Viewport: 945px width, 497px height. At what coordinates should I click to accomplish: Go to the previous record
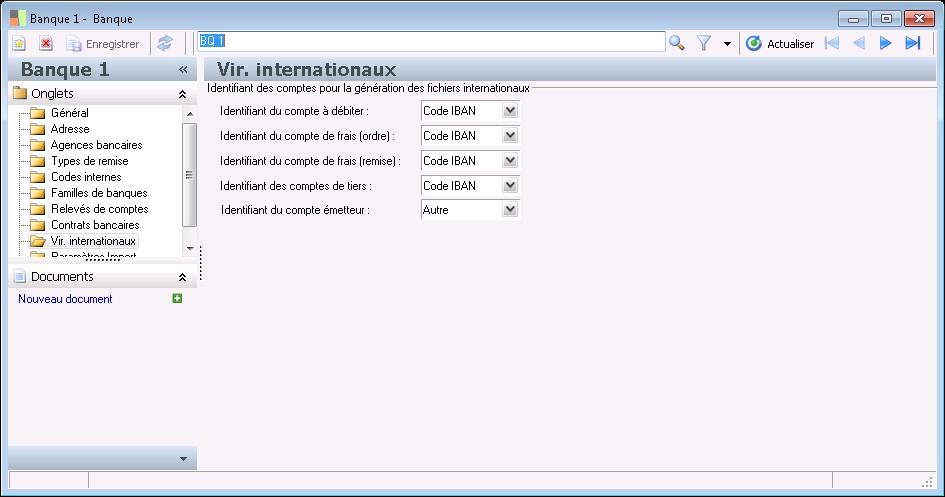pyautogui.click(x=859, y=43)
